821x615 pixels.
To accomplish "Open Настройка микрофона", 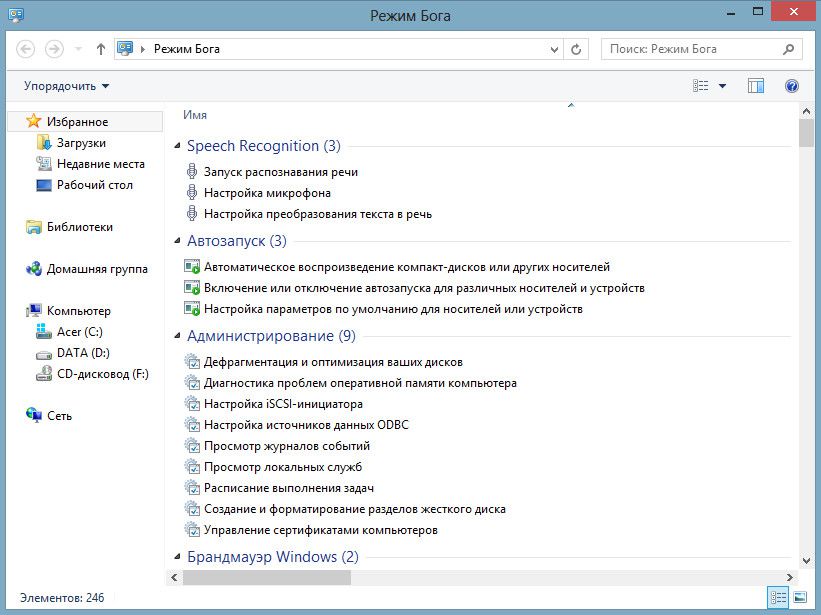I will click(267, 193).
